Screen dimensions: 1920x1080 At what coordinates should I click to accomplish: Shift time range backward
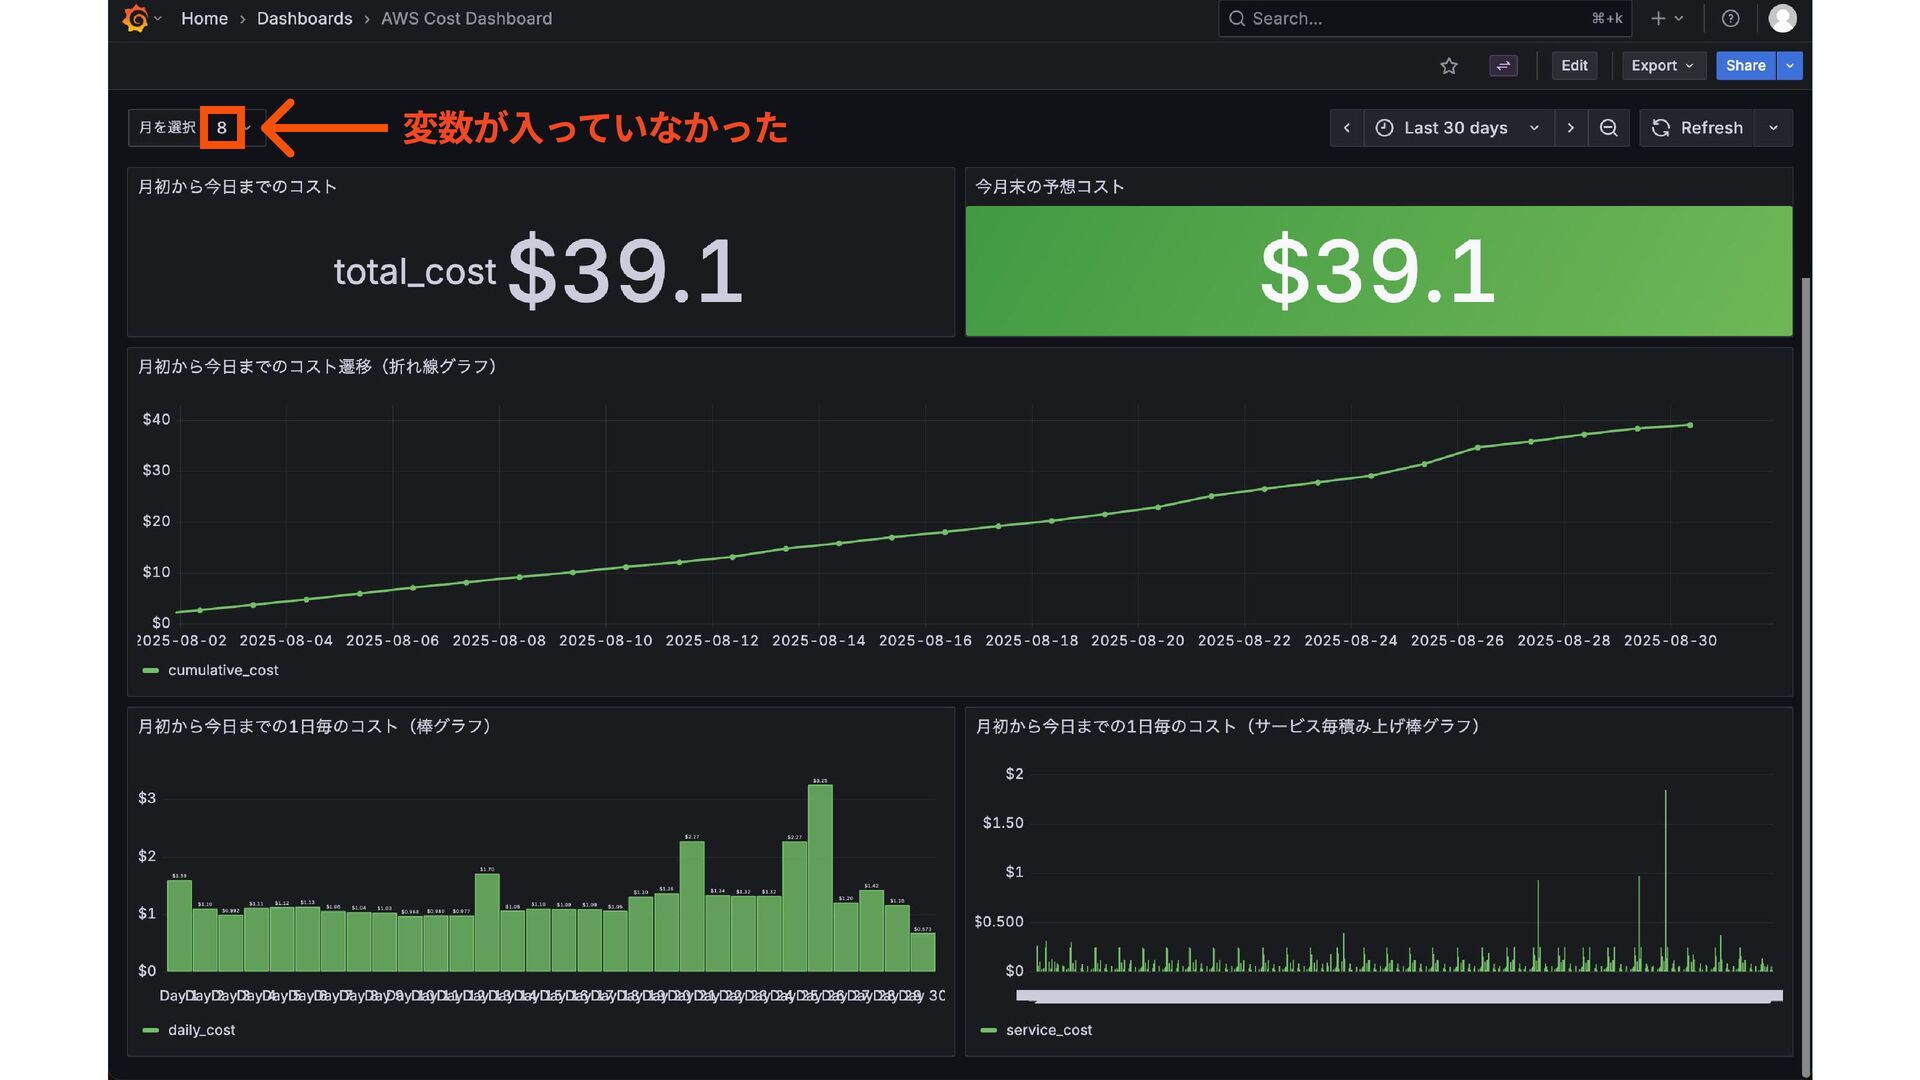[x=1347, y=128]
